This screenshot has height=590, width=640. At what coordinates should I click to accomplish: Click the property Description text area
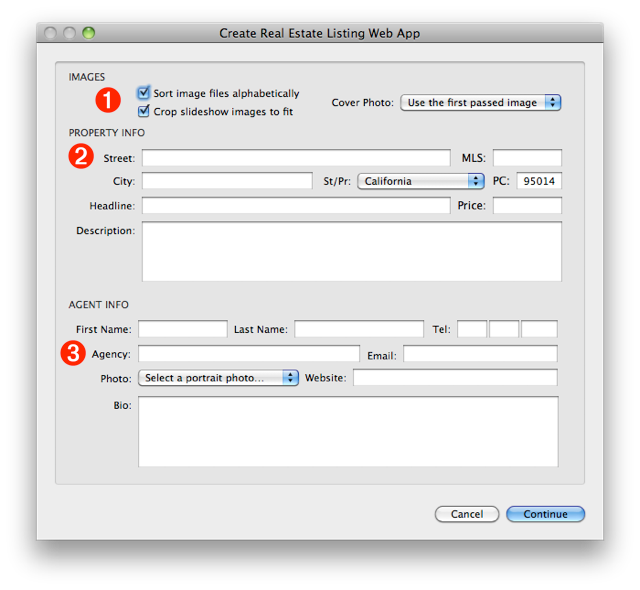[x=352, y=251]
